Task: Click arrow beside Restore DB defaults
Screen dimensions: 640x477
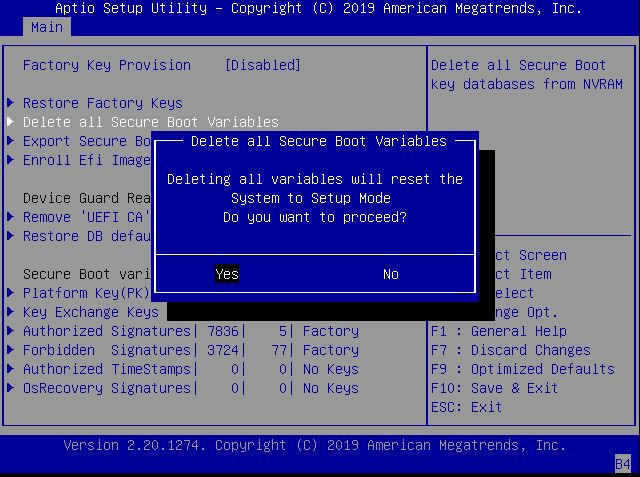Action: click(11, 235)
